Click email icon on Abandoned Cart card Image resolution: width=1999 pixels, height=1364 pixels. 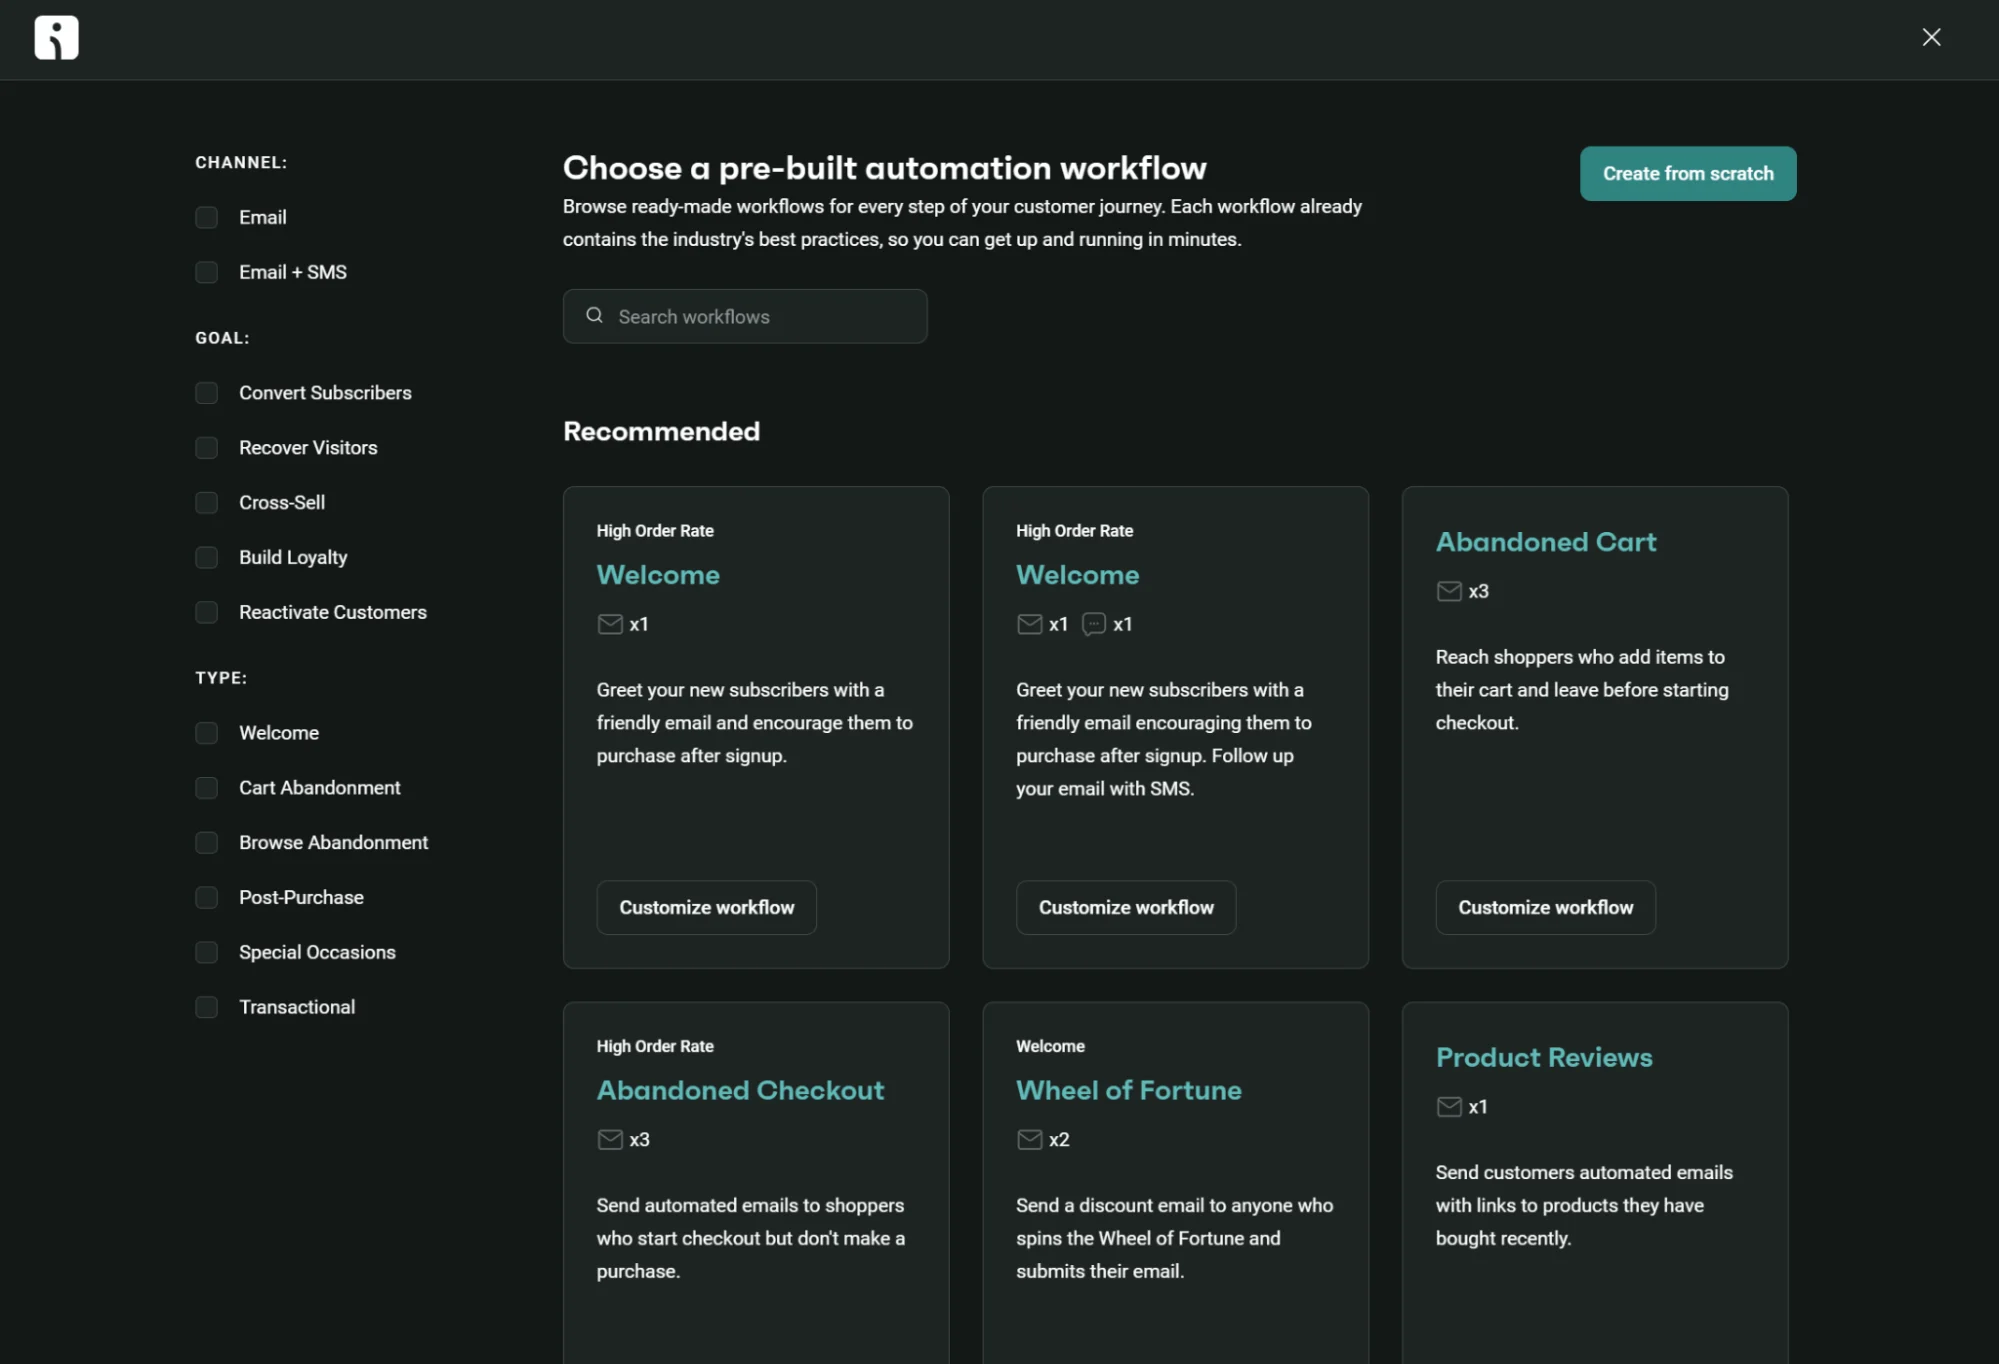(x=1449, y=591)
